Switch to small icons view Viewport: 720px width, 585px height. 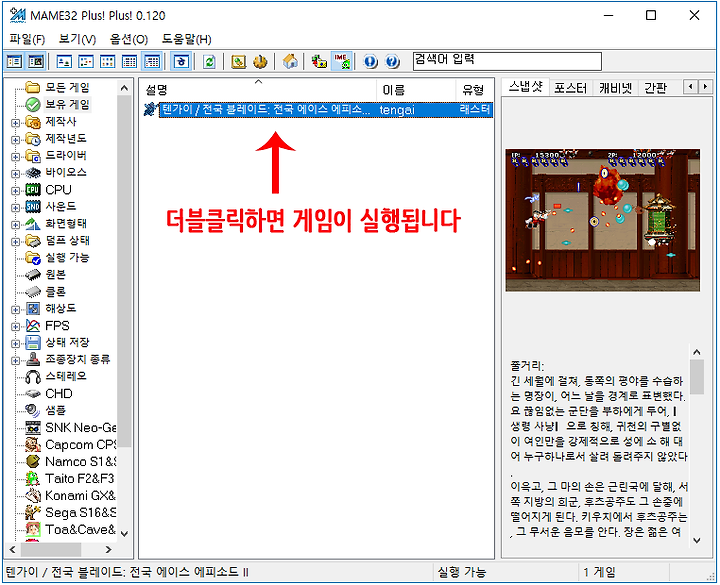[86, 62]
